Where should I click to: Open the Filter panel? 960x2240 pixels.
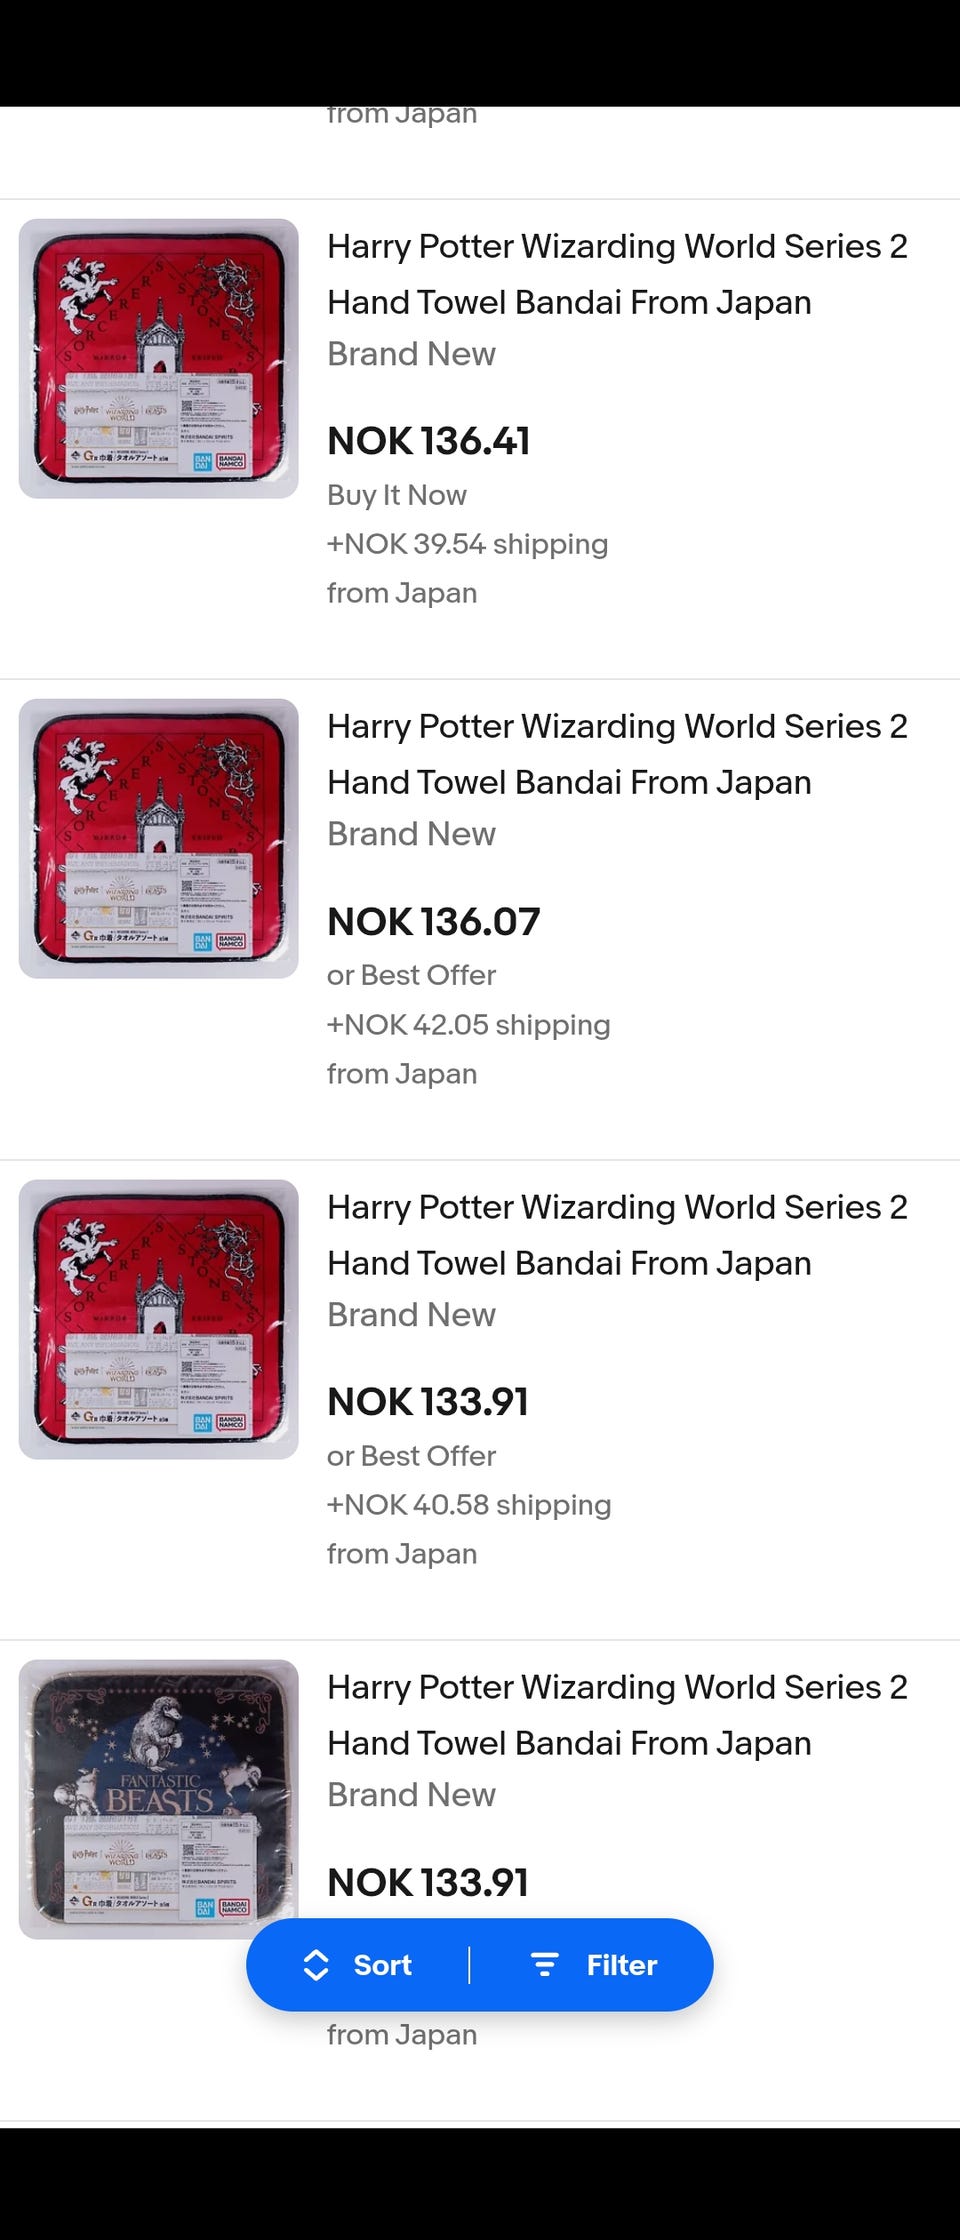pos(621,1965)
